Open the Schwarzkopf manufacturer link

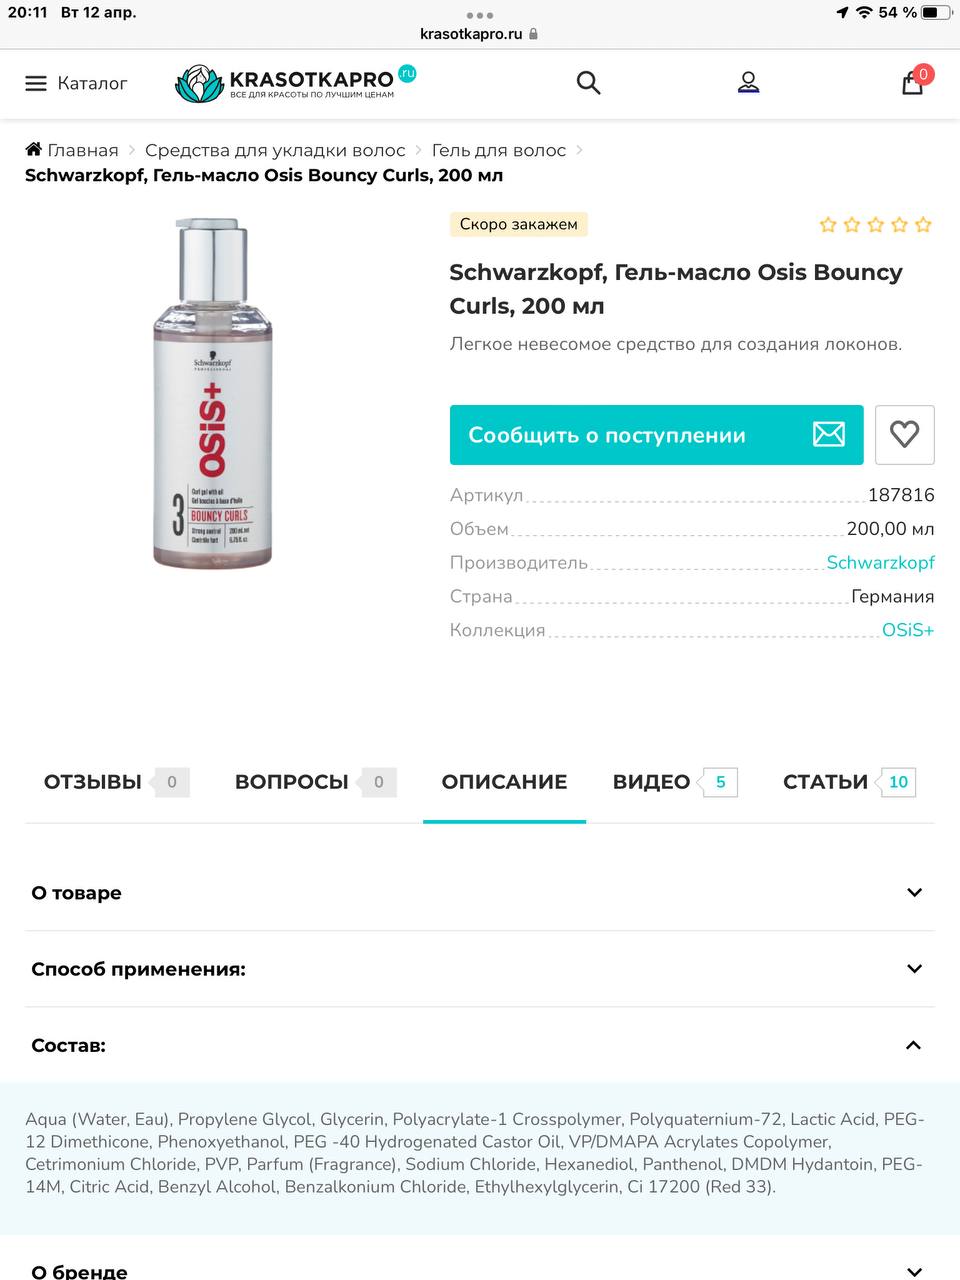(x=880, y=563)
